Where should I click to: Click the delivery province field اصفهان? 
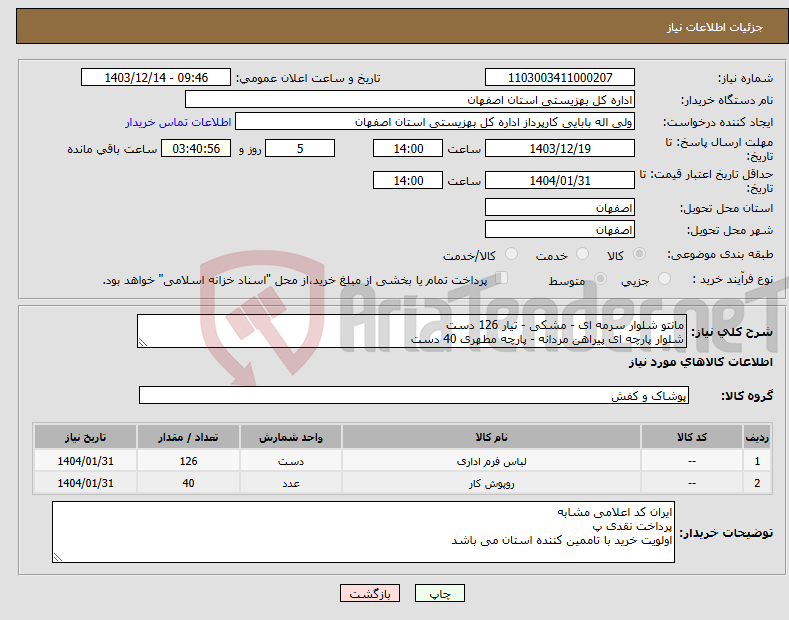click(560, 207)
